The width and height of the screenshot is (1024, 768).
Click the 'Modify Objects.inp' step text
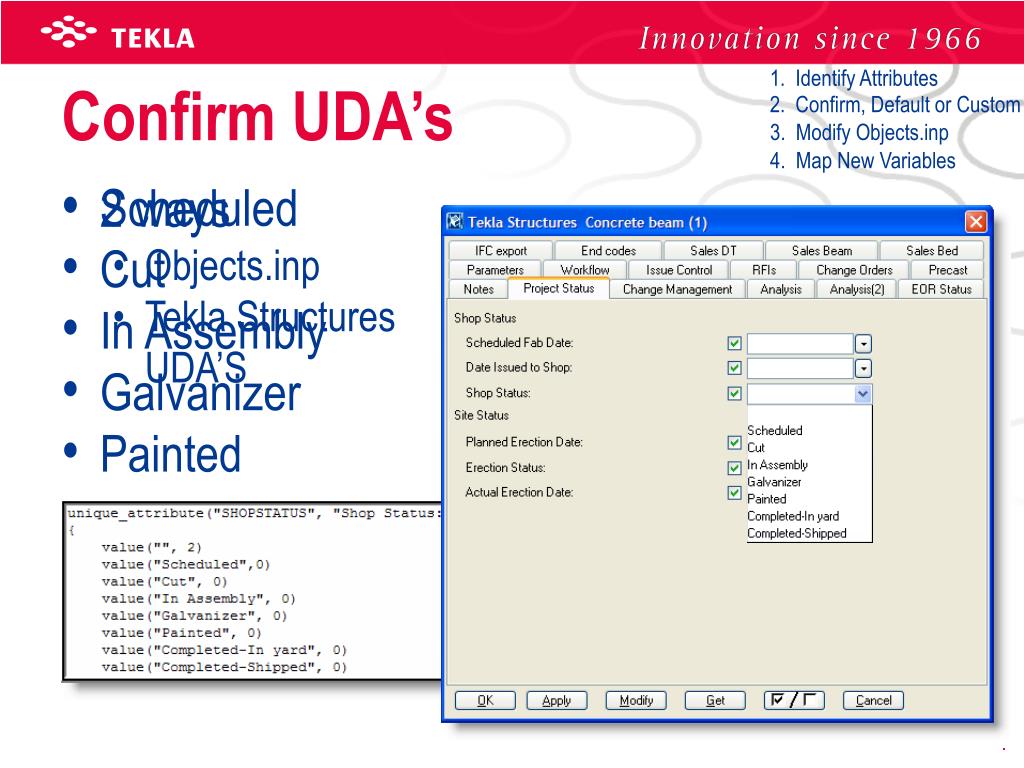coord(872,133)
